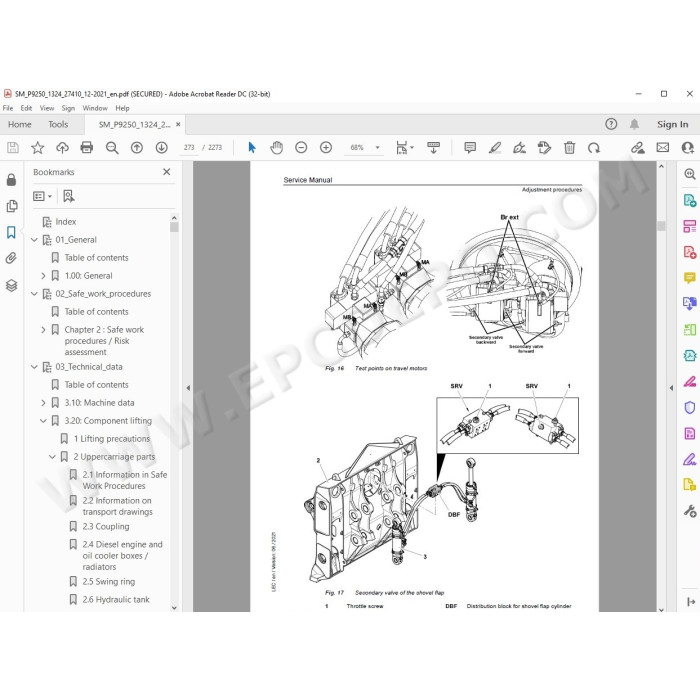Collapse the 02_Safe_work_procedures bookmark

coord(34,294)
